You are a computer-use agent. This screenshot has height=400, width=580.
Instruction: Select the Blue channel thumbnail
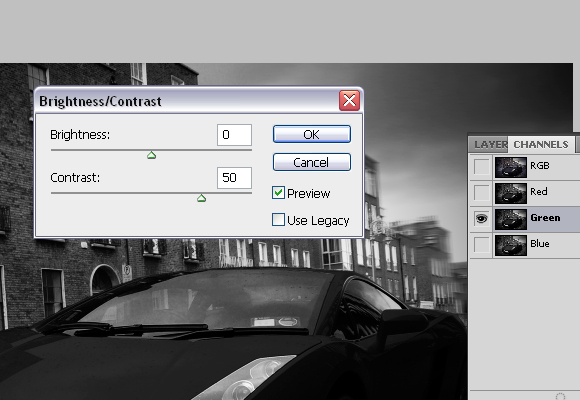pos(510,245)
